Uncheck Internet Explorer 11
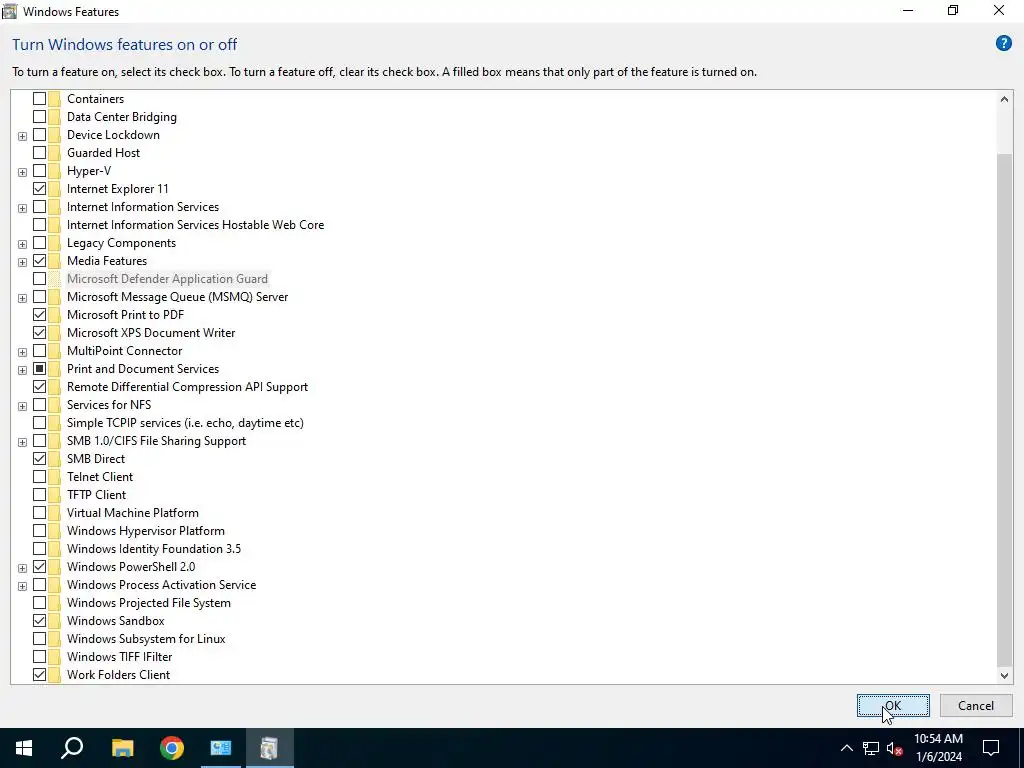This screenshot has width=1024, height=768. (39, 189)
